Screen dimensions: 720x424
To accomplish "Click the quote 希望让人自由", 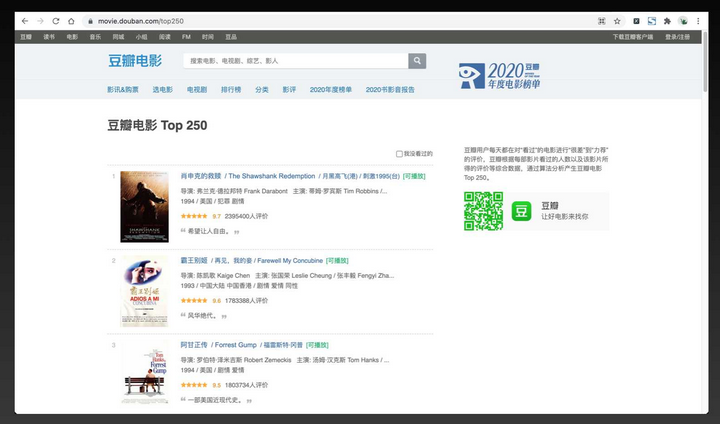I will tap(207, 231).
